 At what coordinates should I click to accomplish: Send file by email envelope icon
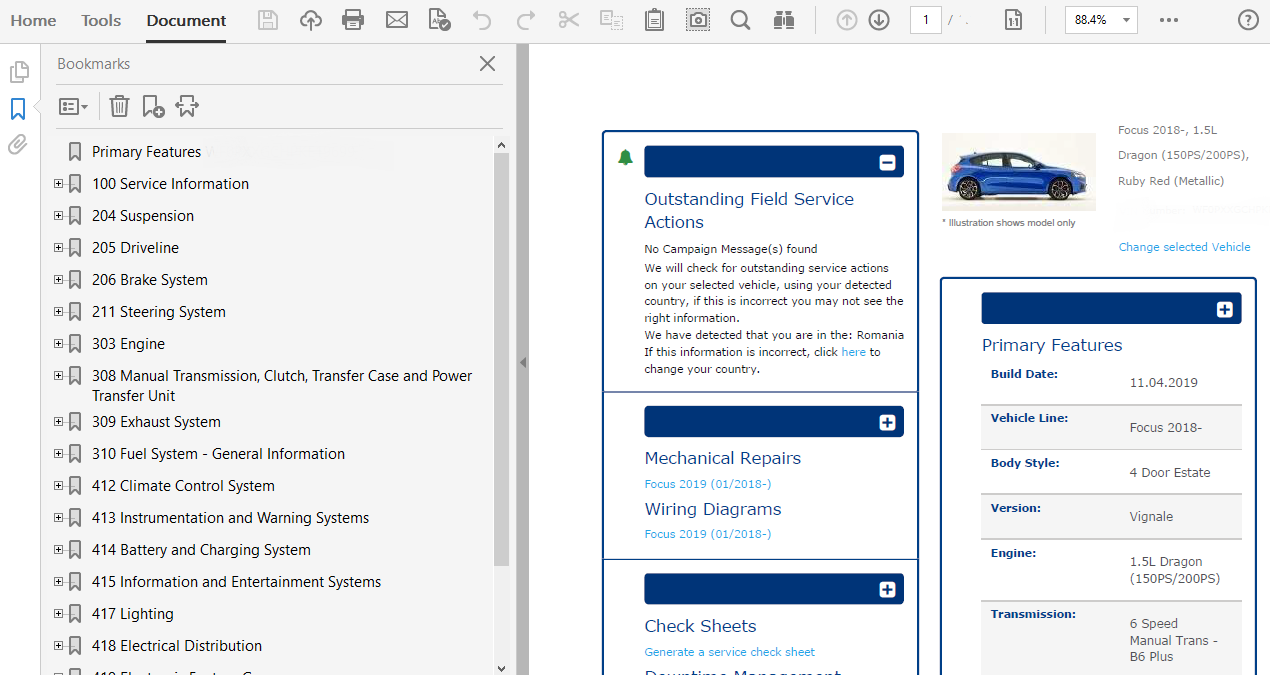[397, 20]
